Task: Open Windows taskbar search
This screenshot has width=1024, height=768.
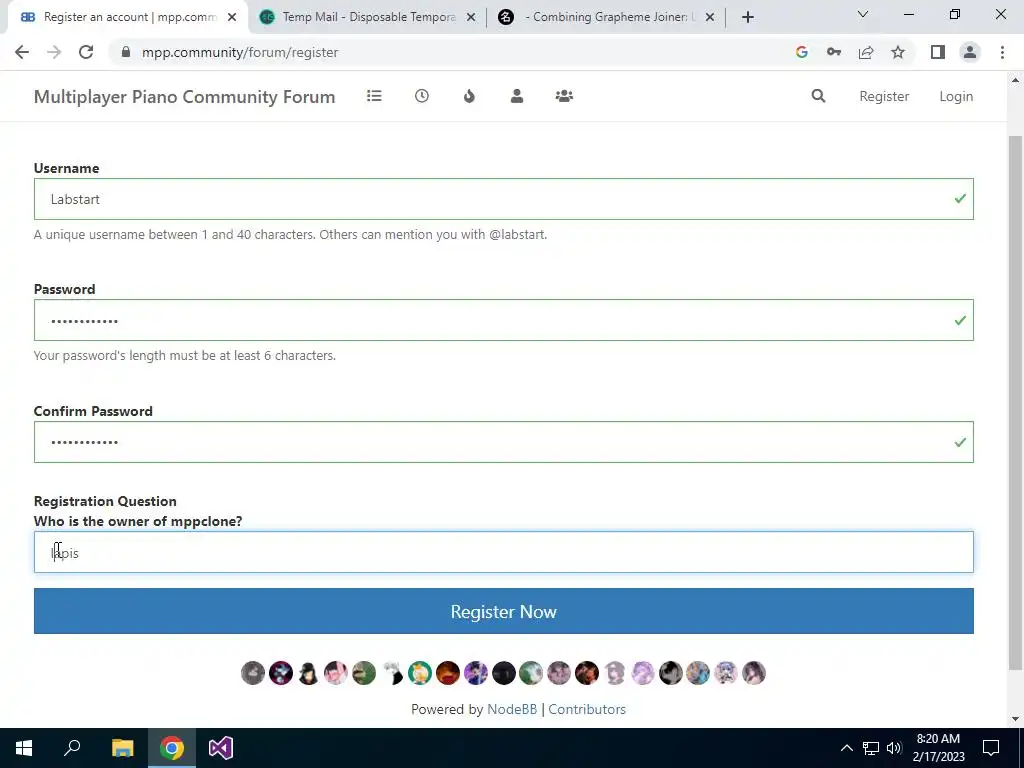Action: pos(72,748)
